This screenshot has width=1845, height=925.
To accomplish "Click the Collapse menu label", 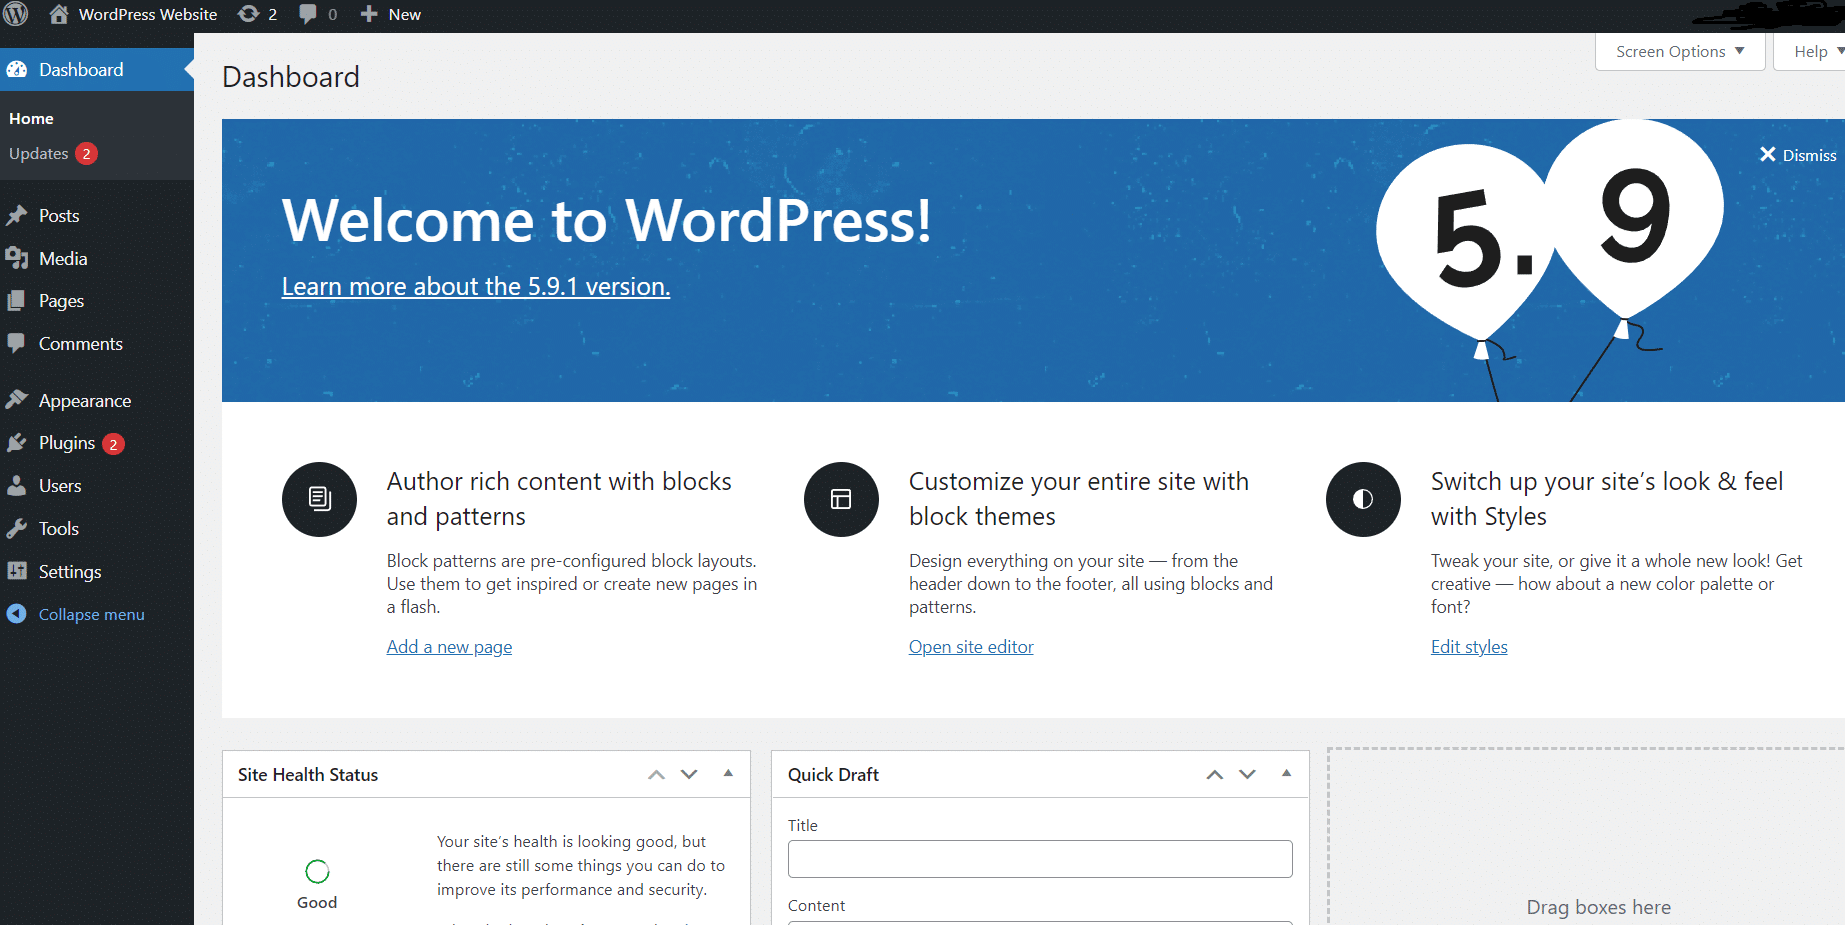I will tap(92, 614).
